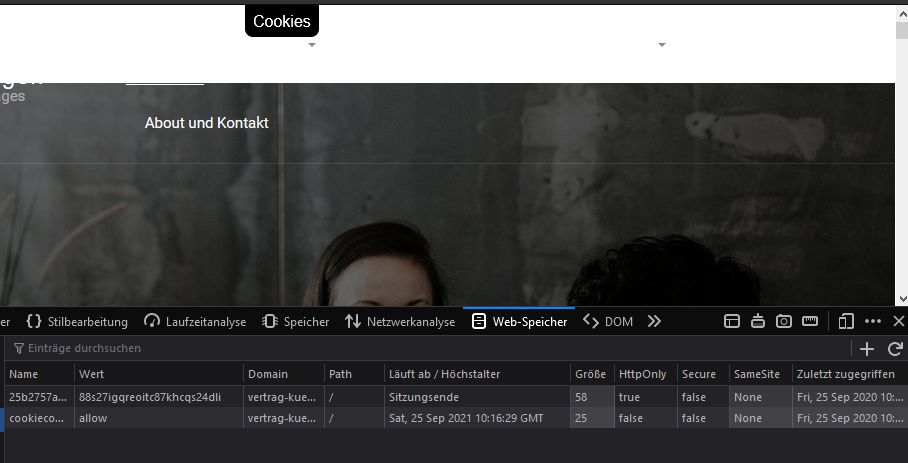Click the plus icon to add cookie
908x463 pixels.
[x=867, y=348]
